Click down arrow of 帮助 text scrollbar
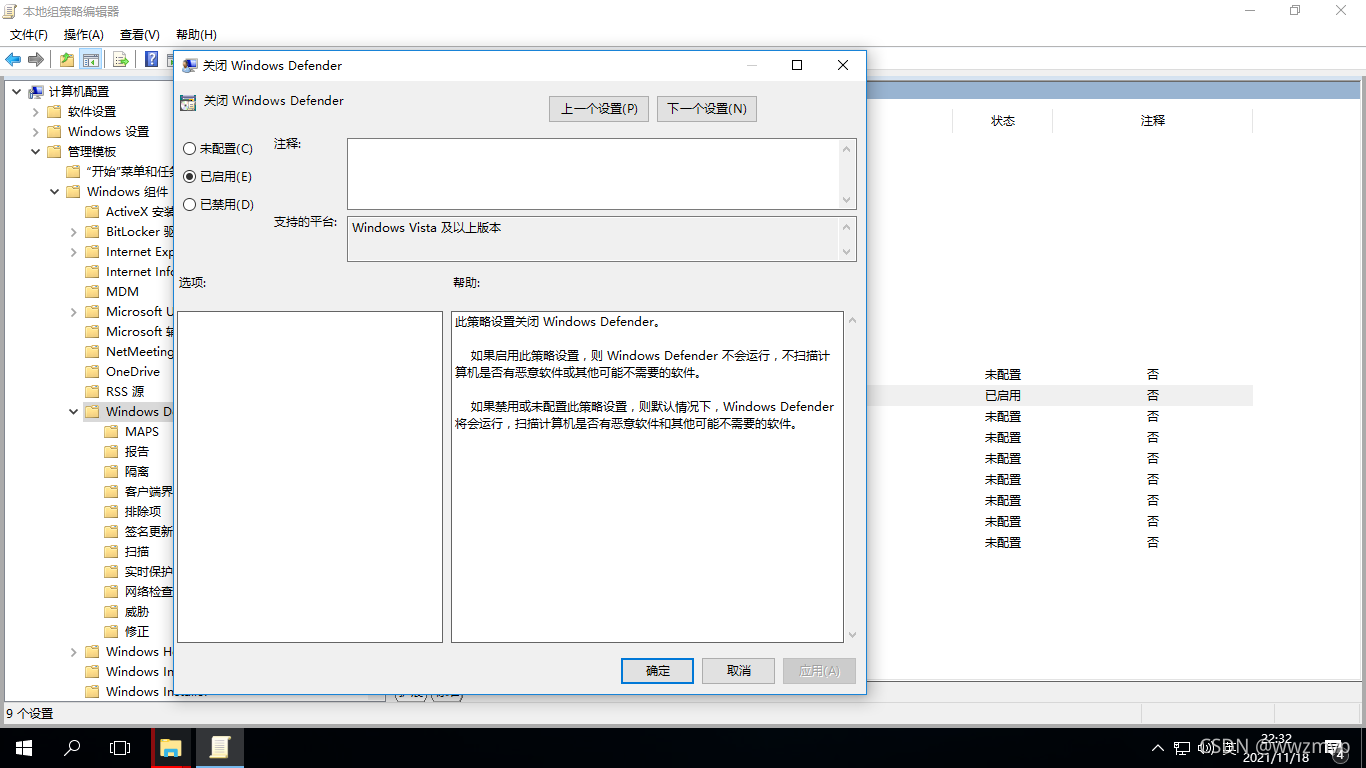The height and width of the screenshot is (768, 1366). (852, 634)
